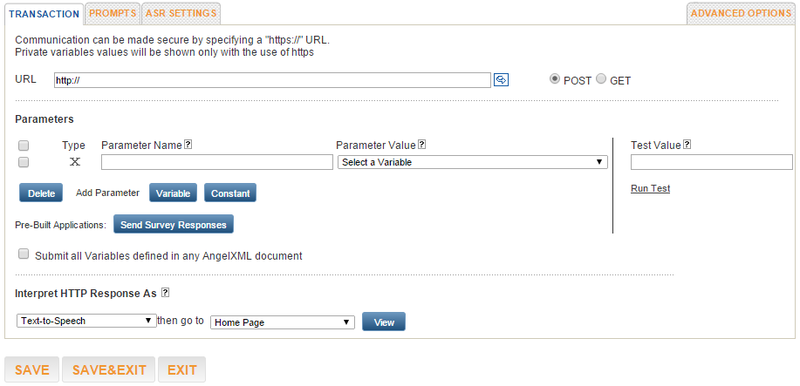Image resolution: width=800 pixels, height=386 pixels.
Task: Open the Parameter Name help icon
Action: tap(188, 145)
